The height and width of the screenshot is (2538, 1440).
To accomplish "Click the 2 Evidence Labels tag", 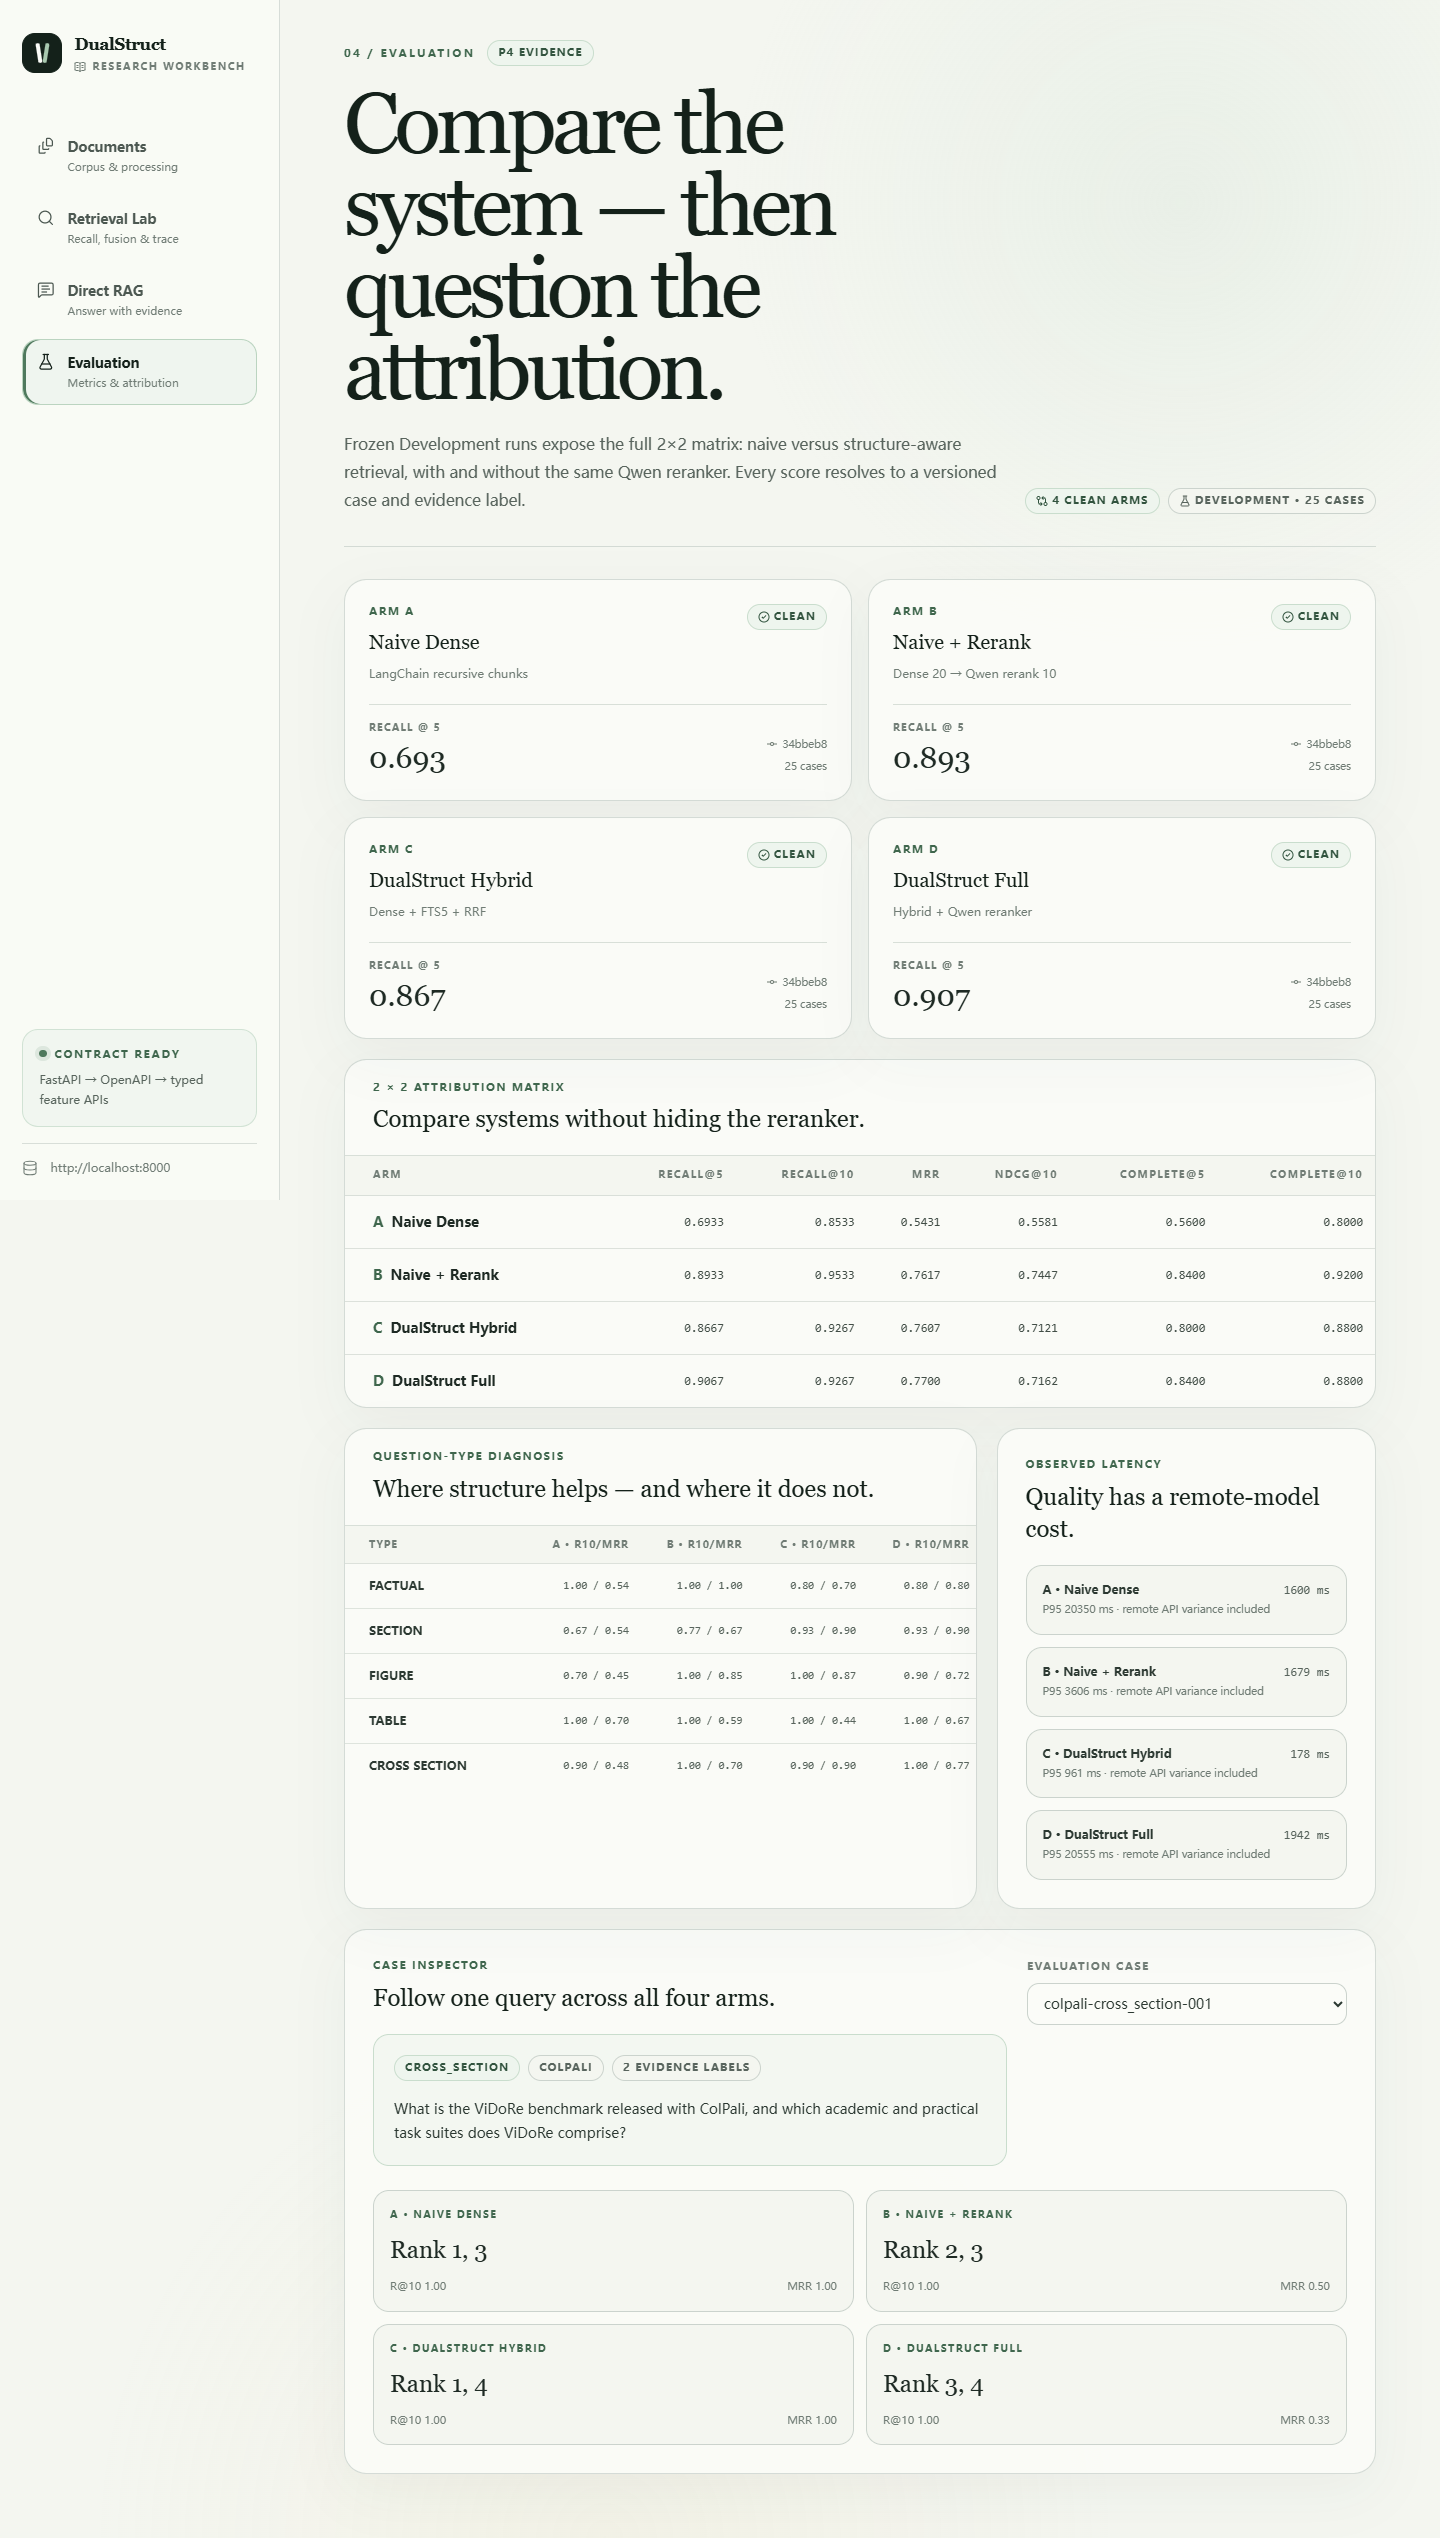I will (686, 2067).
